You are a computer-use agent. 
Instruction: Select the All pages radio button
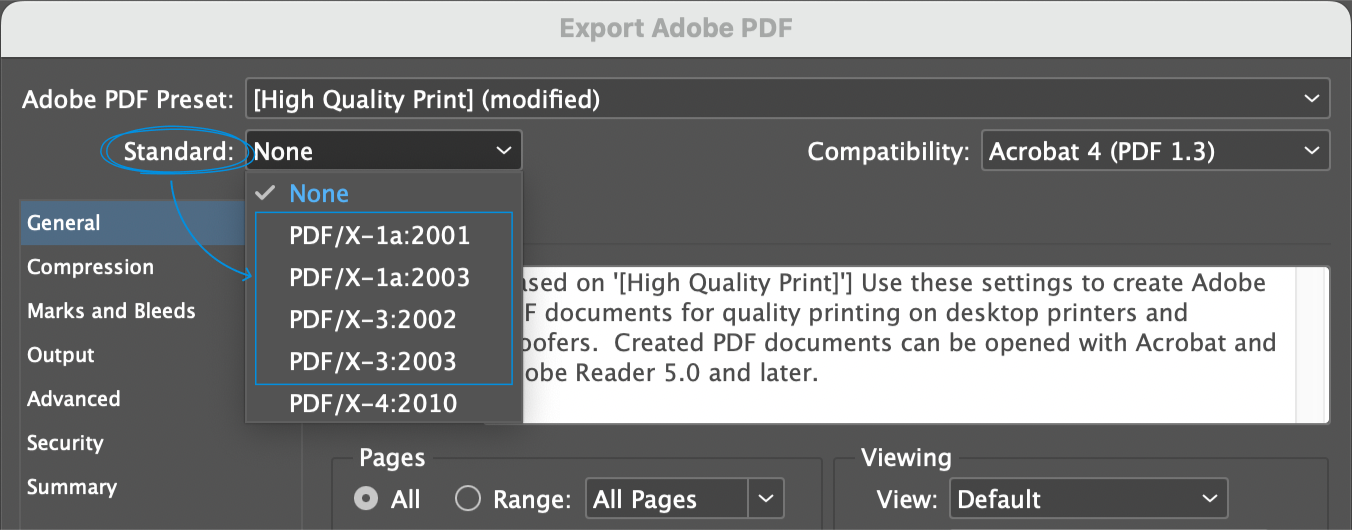pos(369,499)
